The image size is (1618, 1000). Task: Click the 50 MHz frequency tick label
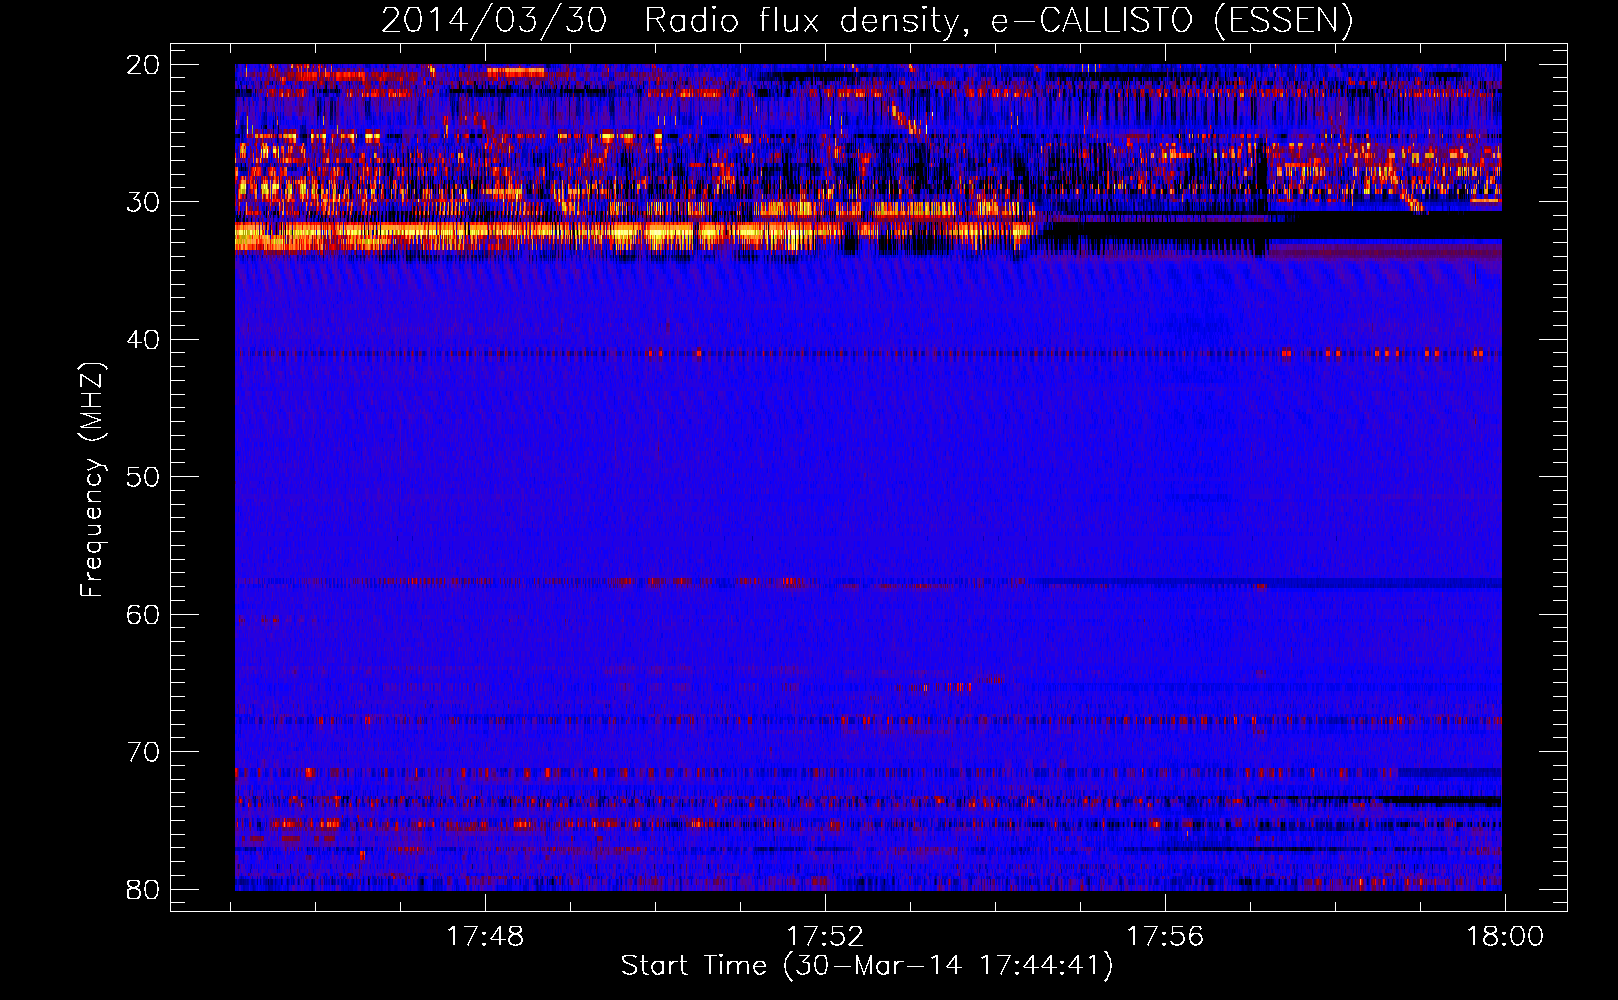tap(143, 477)
